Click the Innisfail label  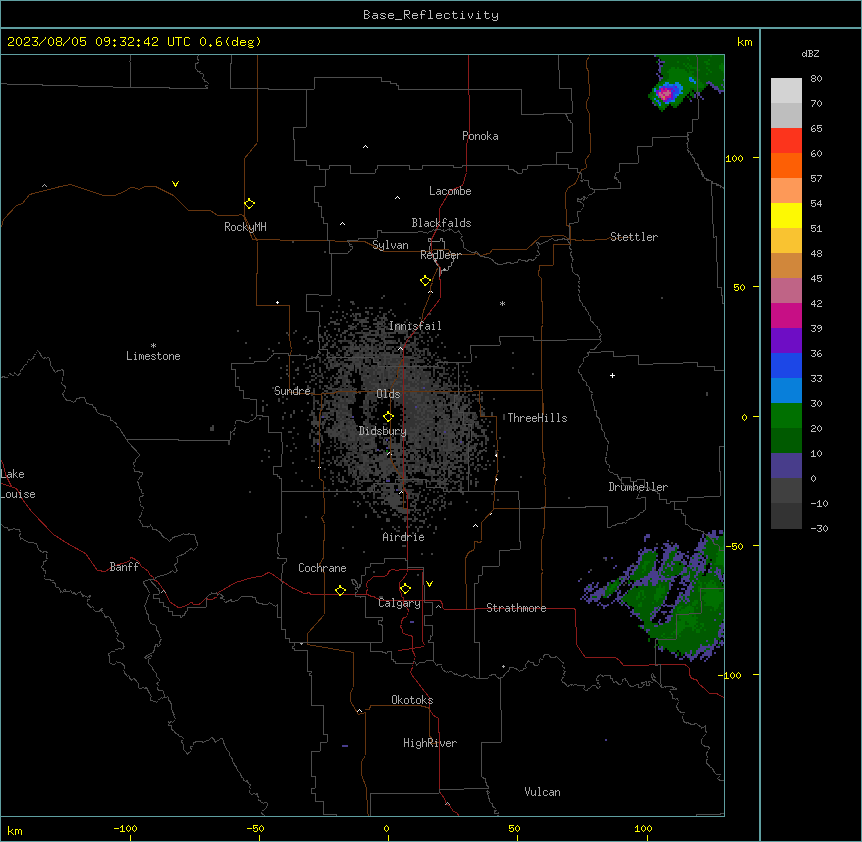point(415,326)
